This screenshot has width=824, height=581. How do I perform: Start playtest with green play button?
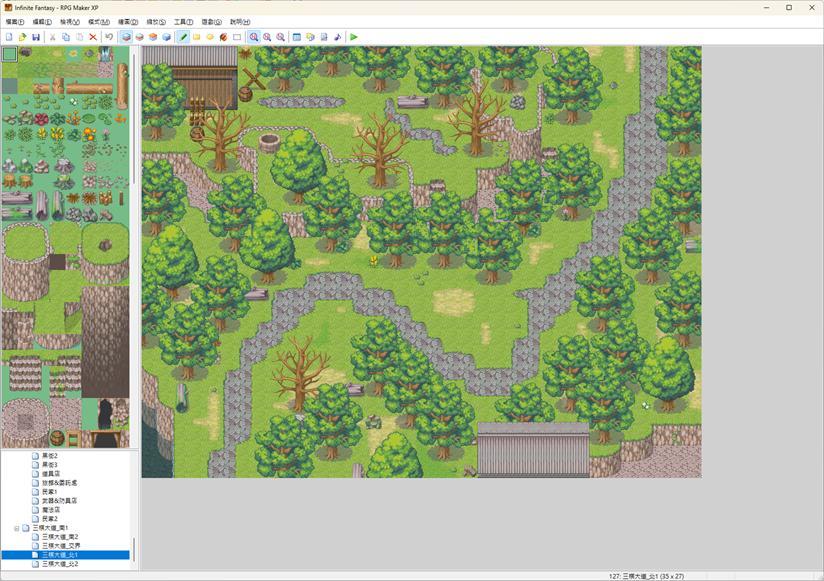point(354,37)
